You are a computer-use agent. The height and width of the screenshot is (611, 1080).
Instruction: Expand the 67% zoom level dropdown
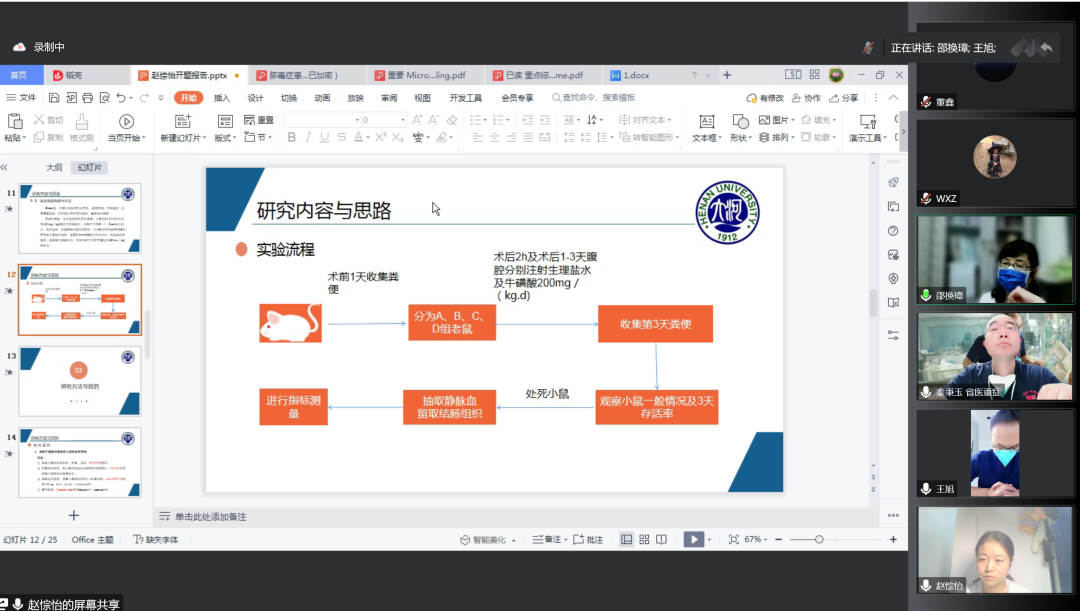coord(759,539)
